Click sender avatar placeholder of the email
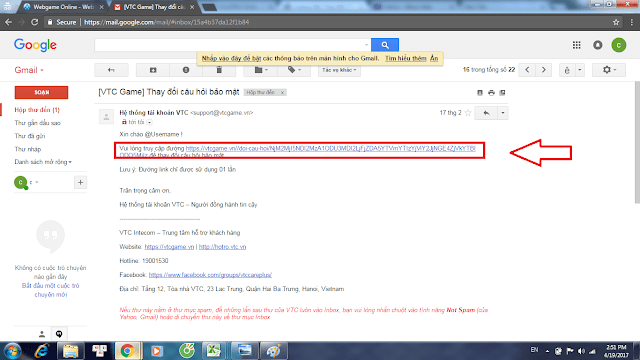 tap(107, 117)
